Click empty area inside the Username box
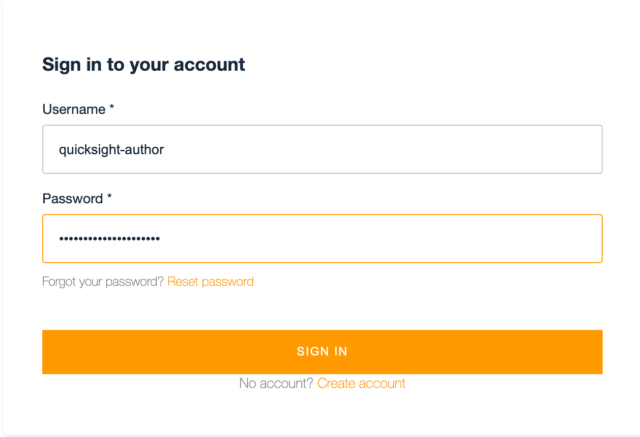Image resolution: width=640 pixels, height=437 pixels. click(384, 149)
